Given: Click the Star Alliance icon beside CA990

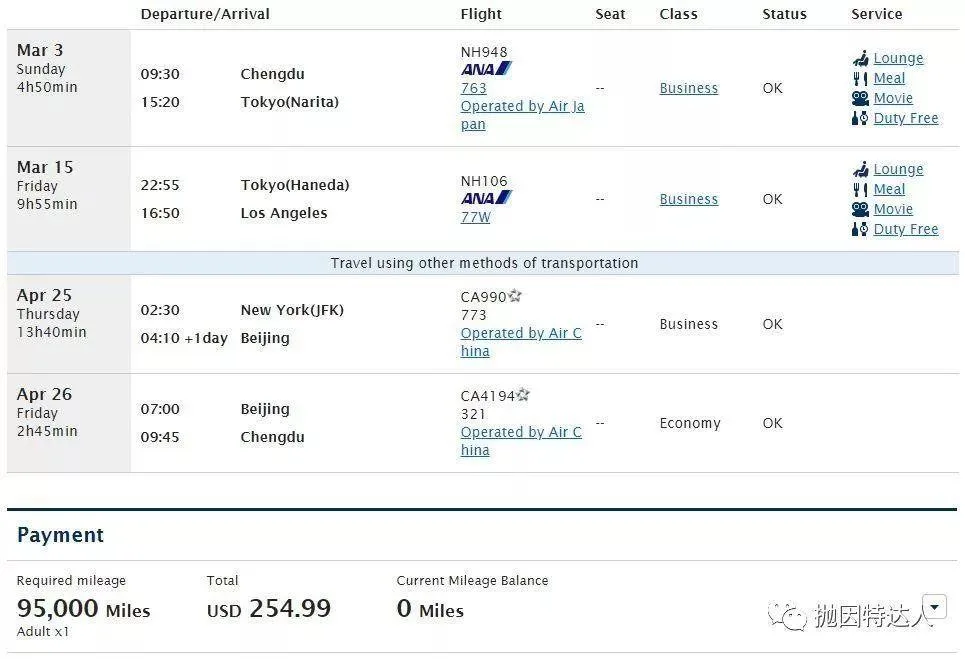Looking at the screenshot, I should [515, 296].
